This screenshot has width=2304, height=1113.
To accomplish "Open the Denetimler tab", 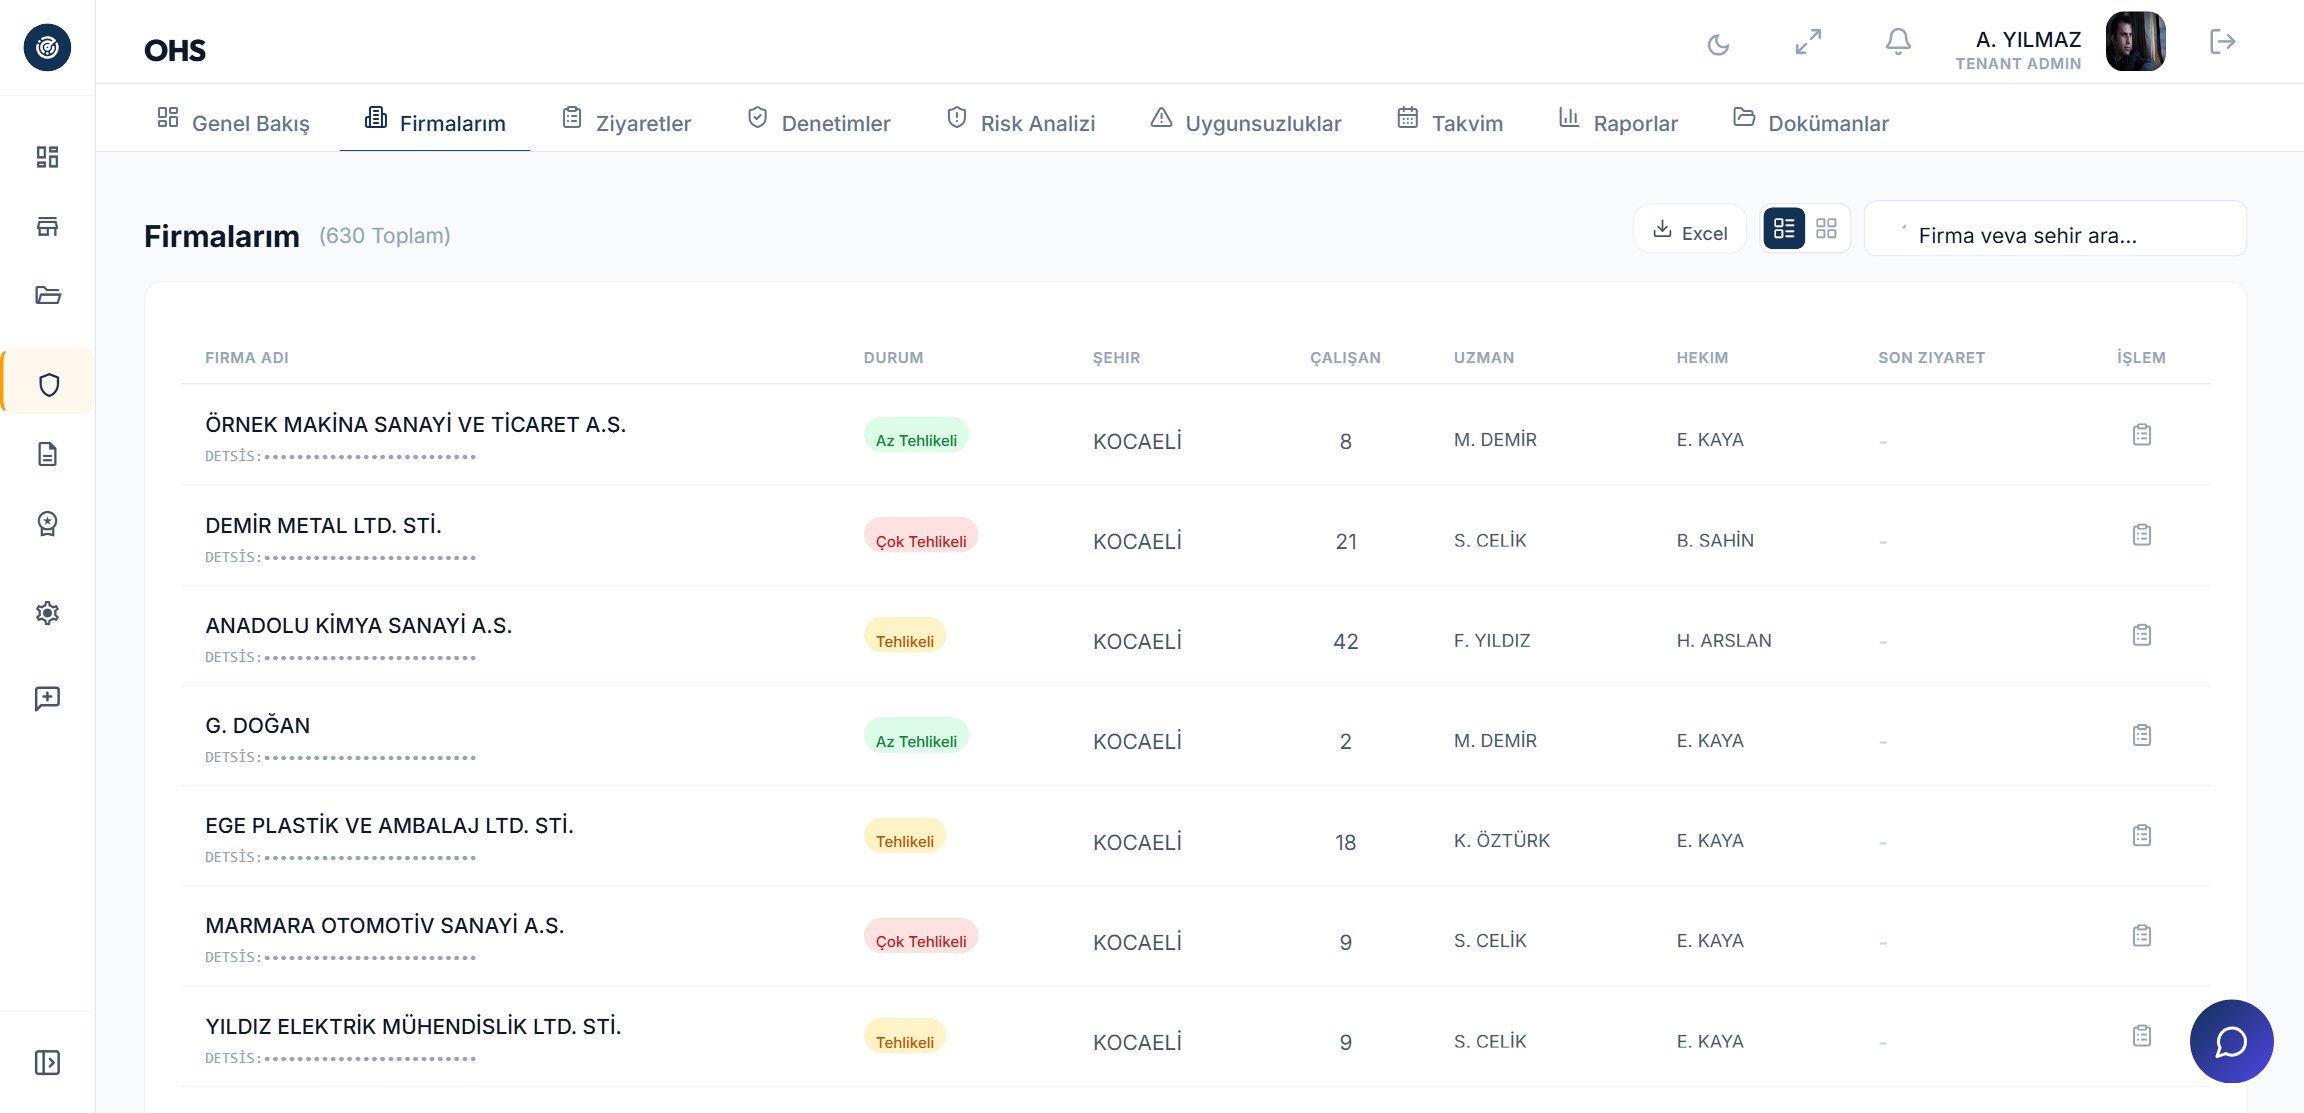I will [x=819, y=122].
